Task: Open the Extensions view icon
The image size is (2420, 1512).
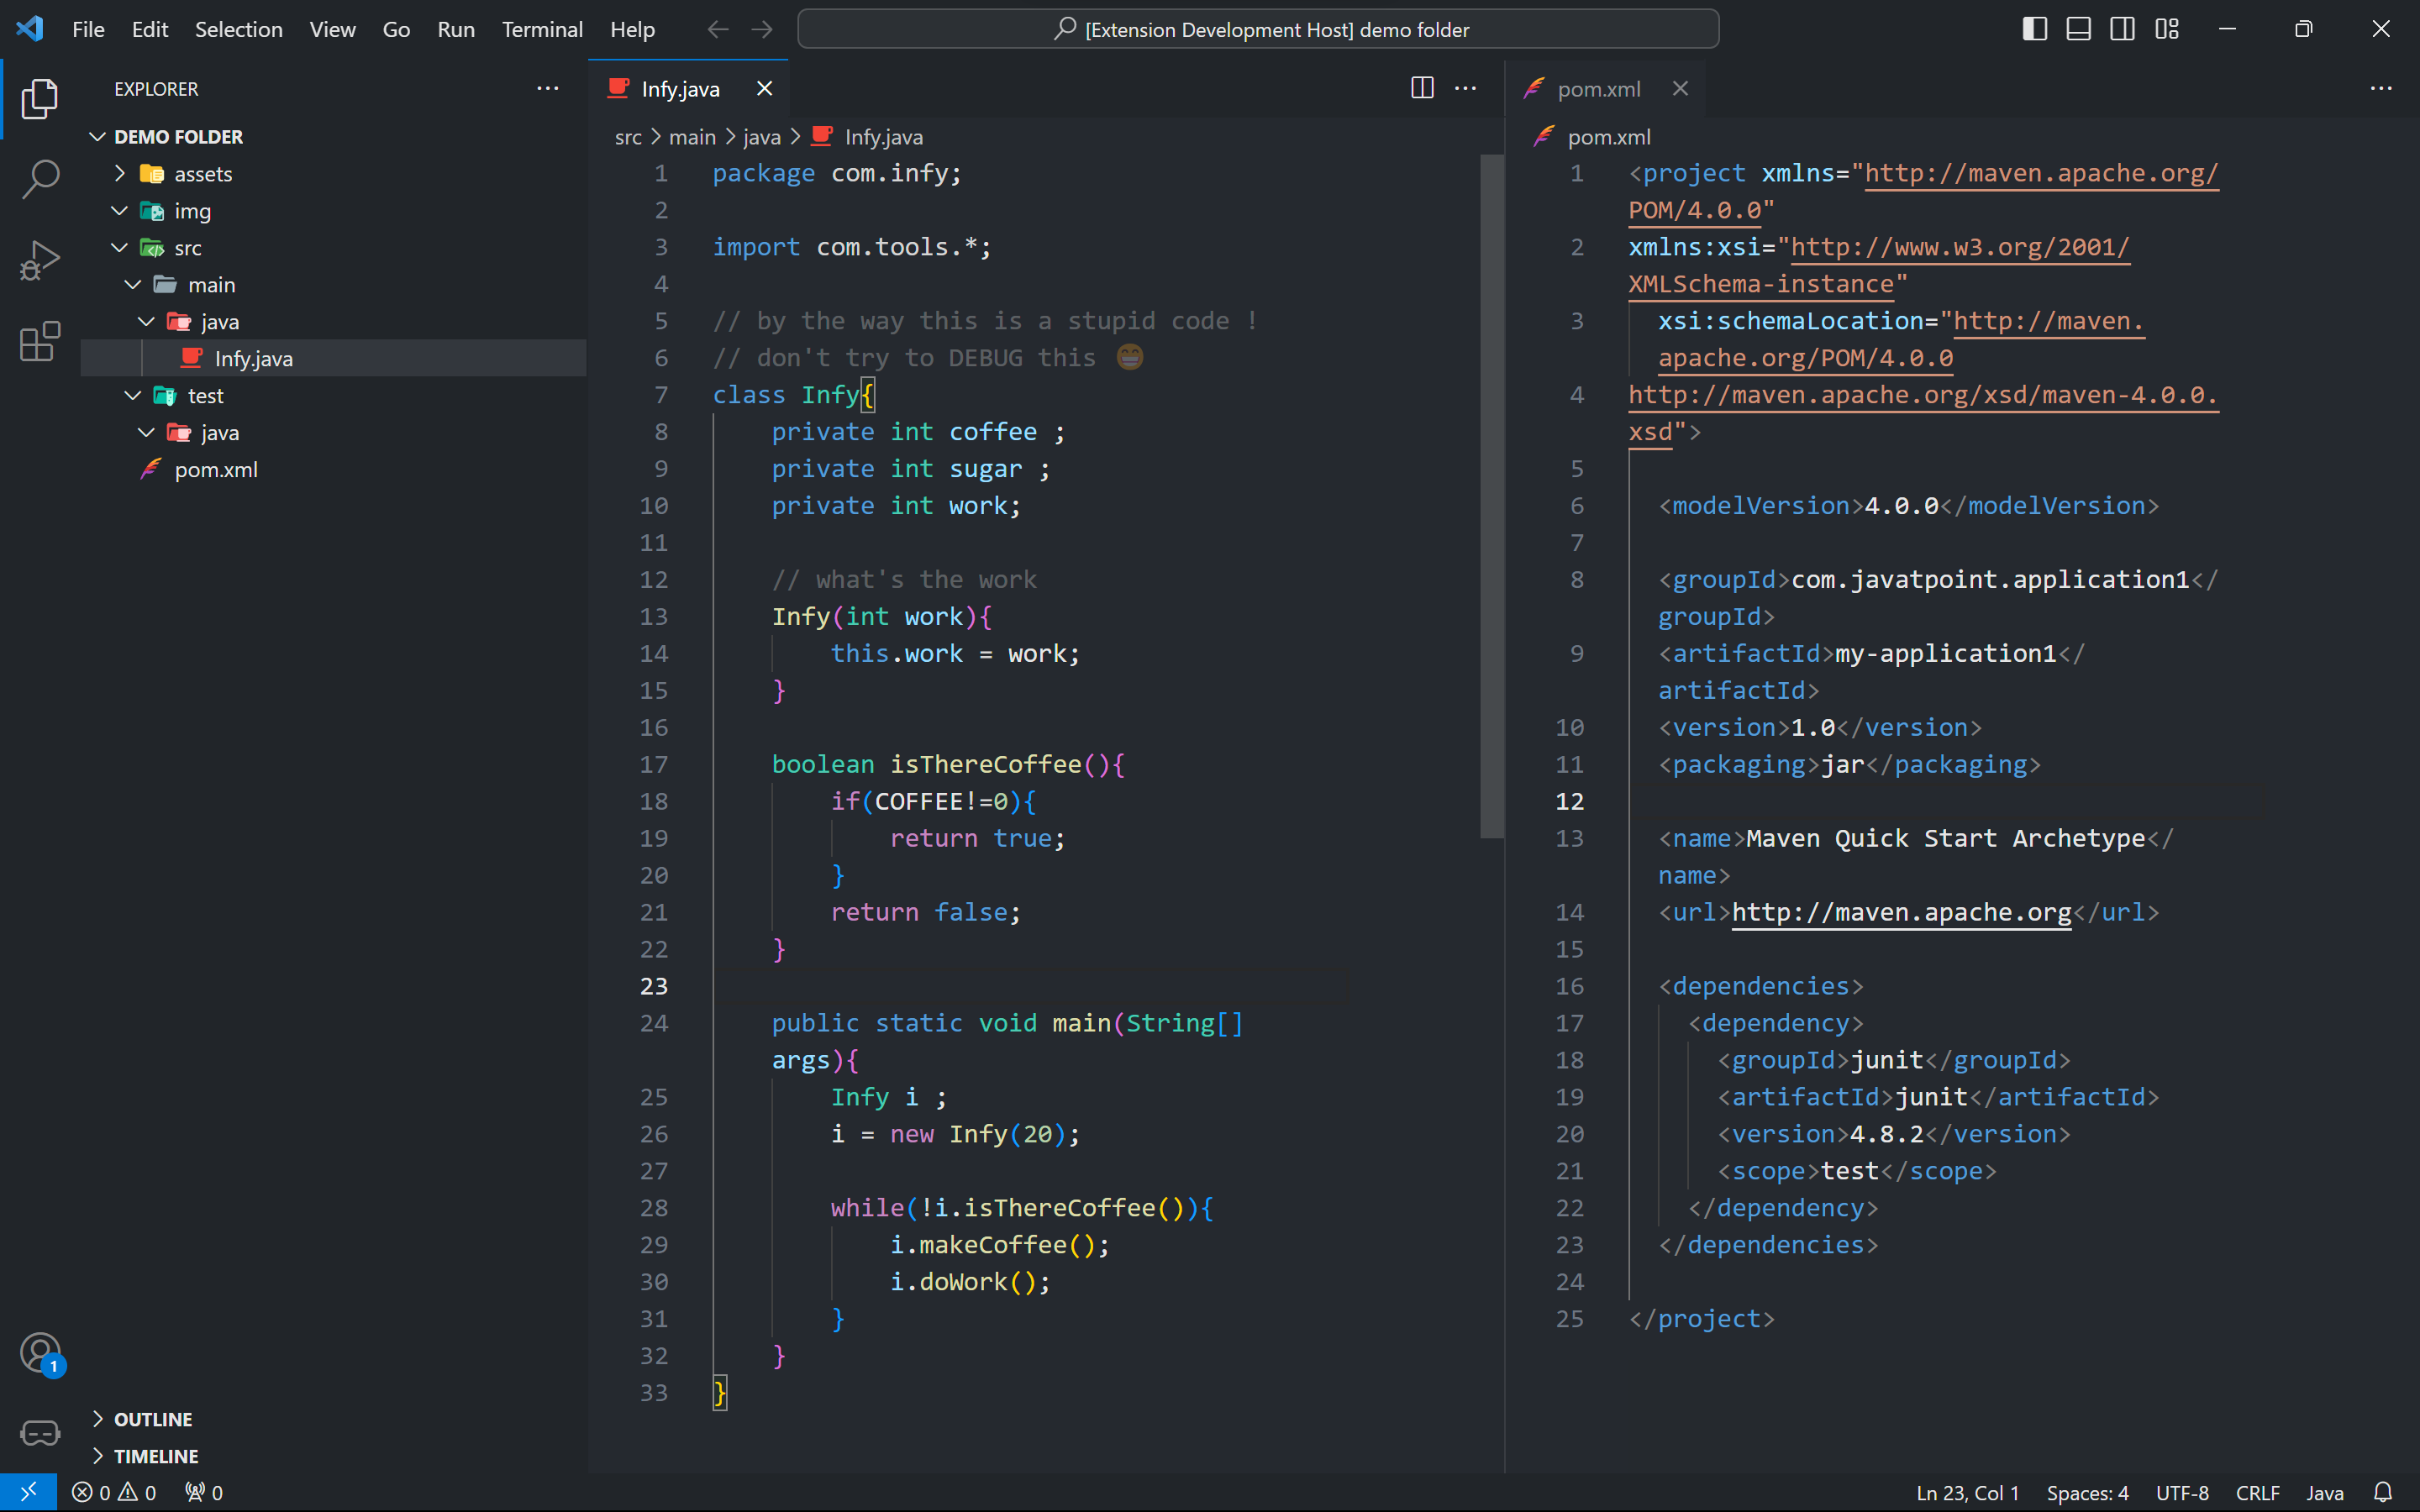Action: tap(40, 342)
